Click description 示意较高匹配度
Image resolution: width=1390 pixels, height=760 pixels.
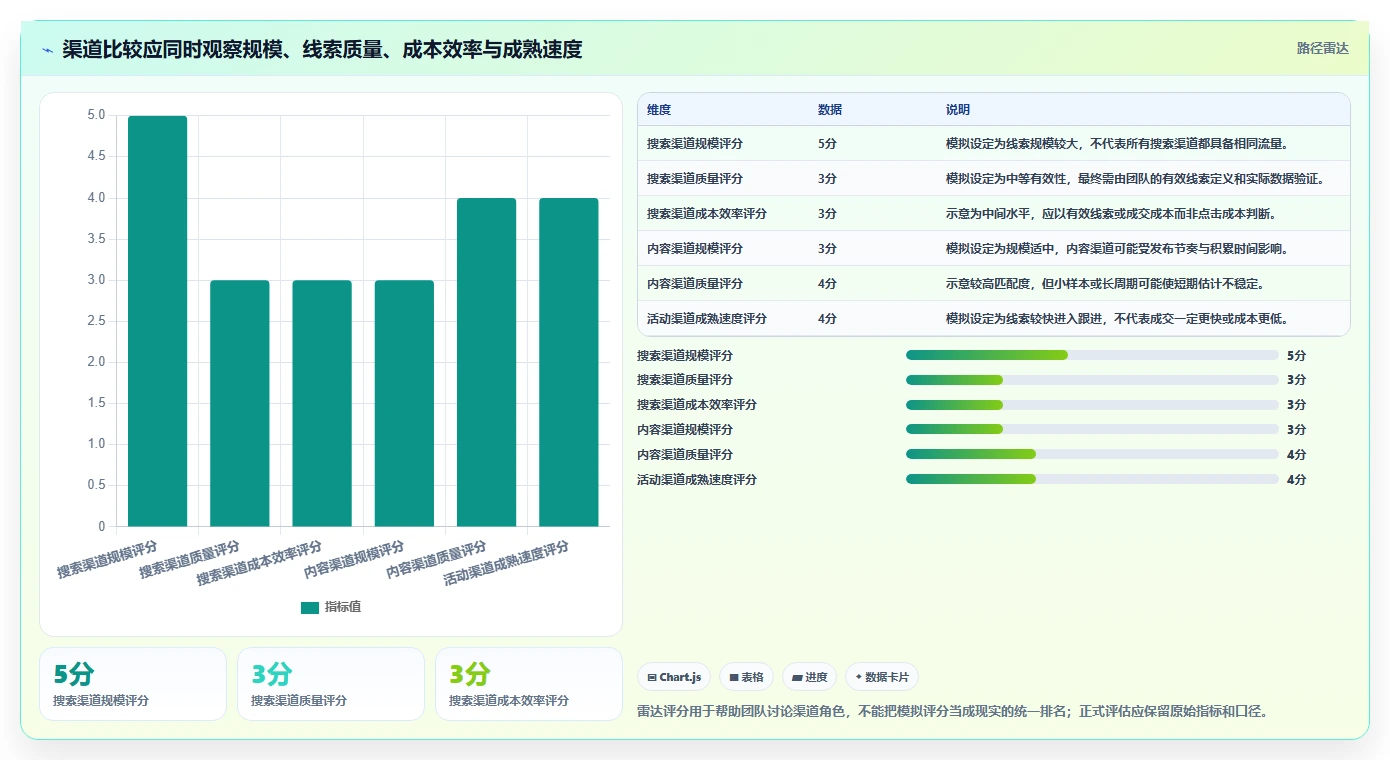pos(1106,283)
